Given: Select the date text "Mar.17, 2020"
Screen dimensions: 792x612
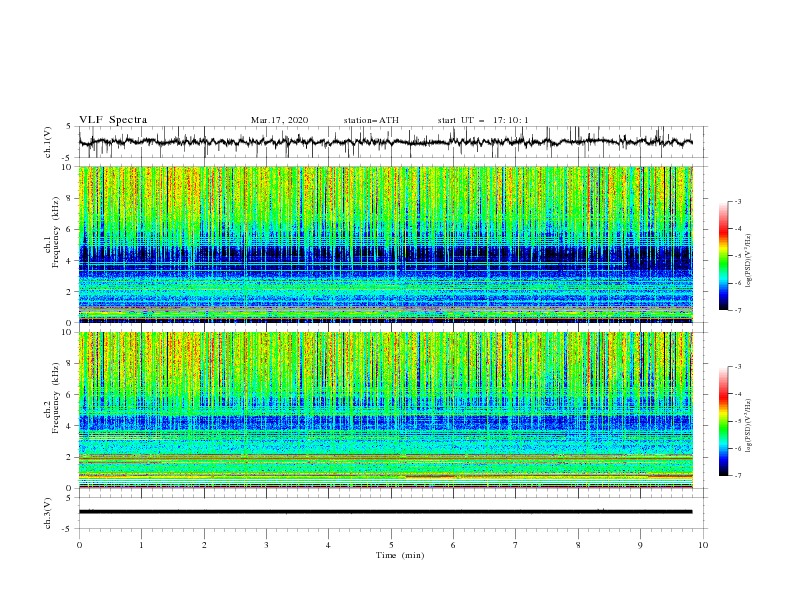Looking at the screenshot, I should pos(279,120).
